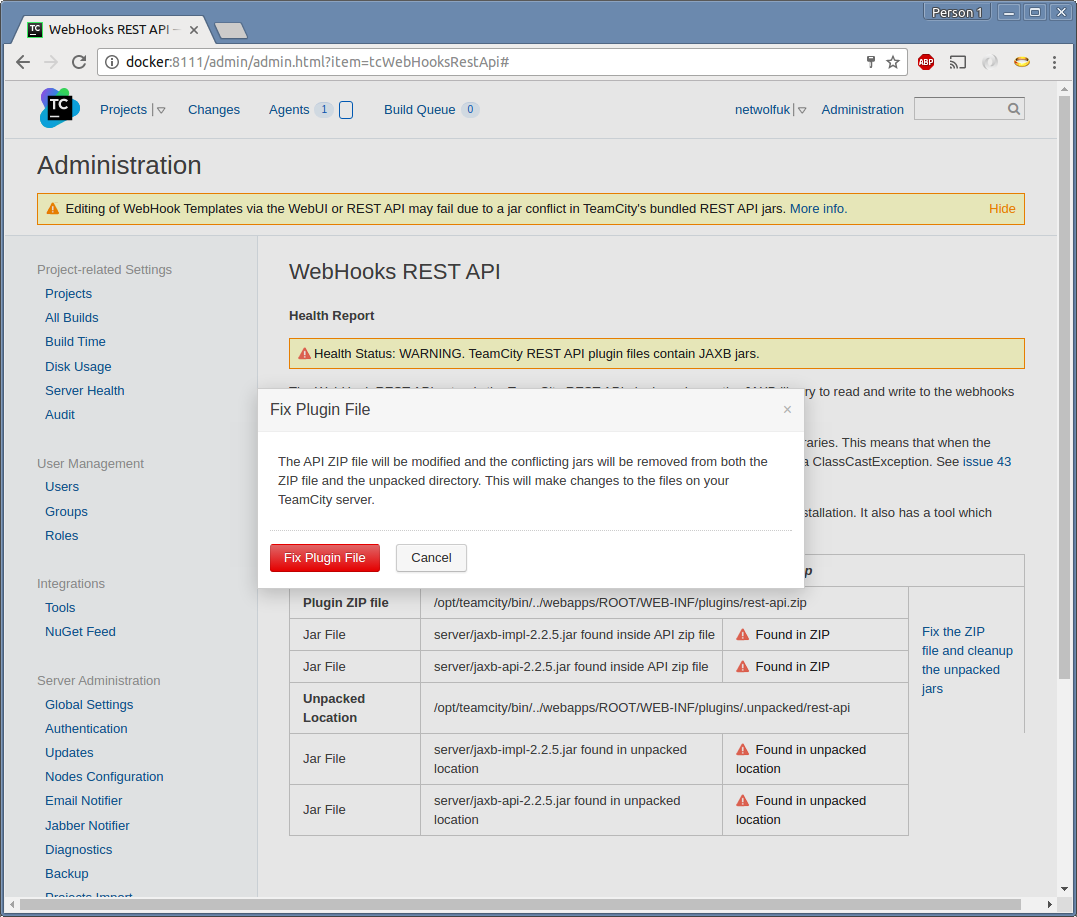Open Global Settings in sidebar
1077x917 pixels.
click(89, 705)
